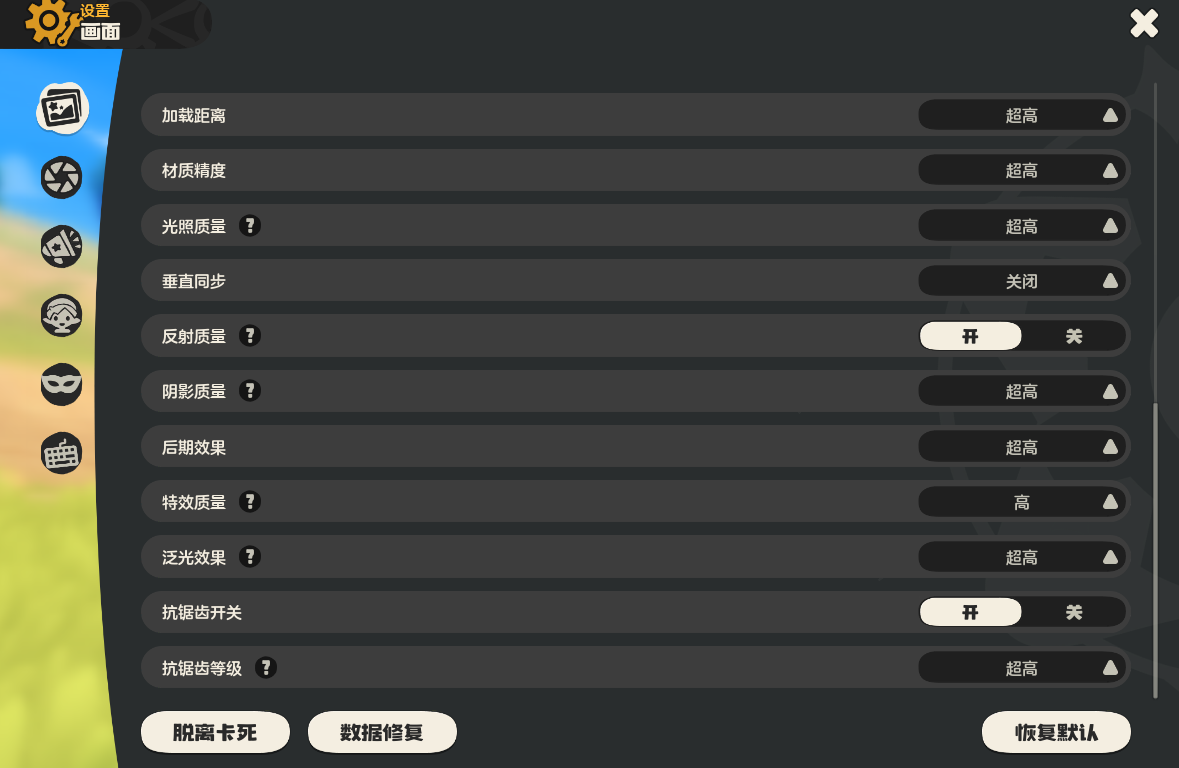Click the help icon beside 抗锯齿等级

pyautogui.click(x=266, y=668)
